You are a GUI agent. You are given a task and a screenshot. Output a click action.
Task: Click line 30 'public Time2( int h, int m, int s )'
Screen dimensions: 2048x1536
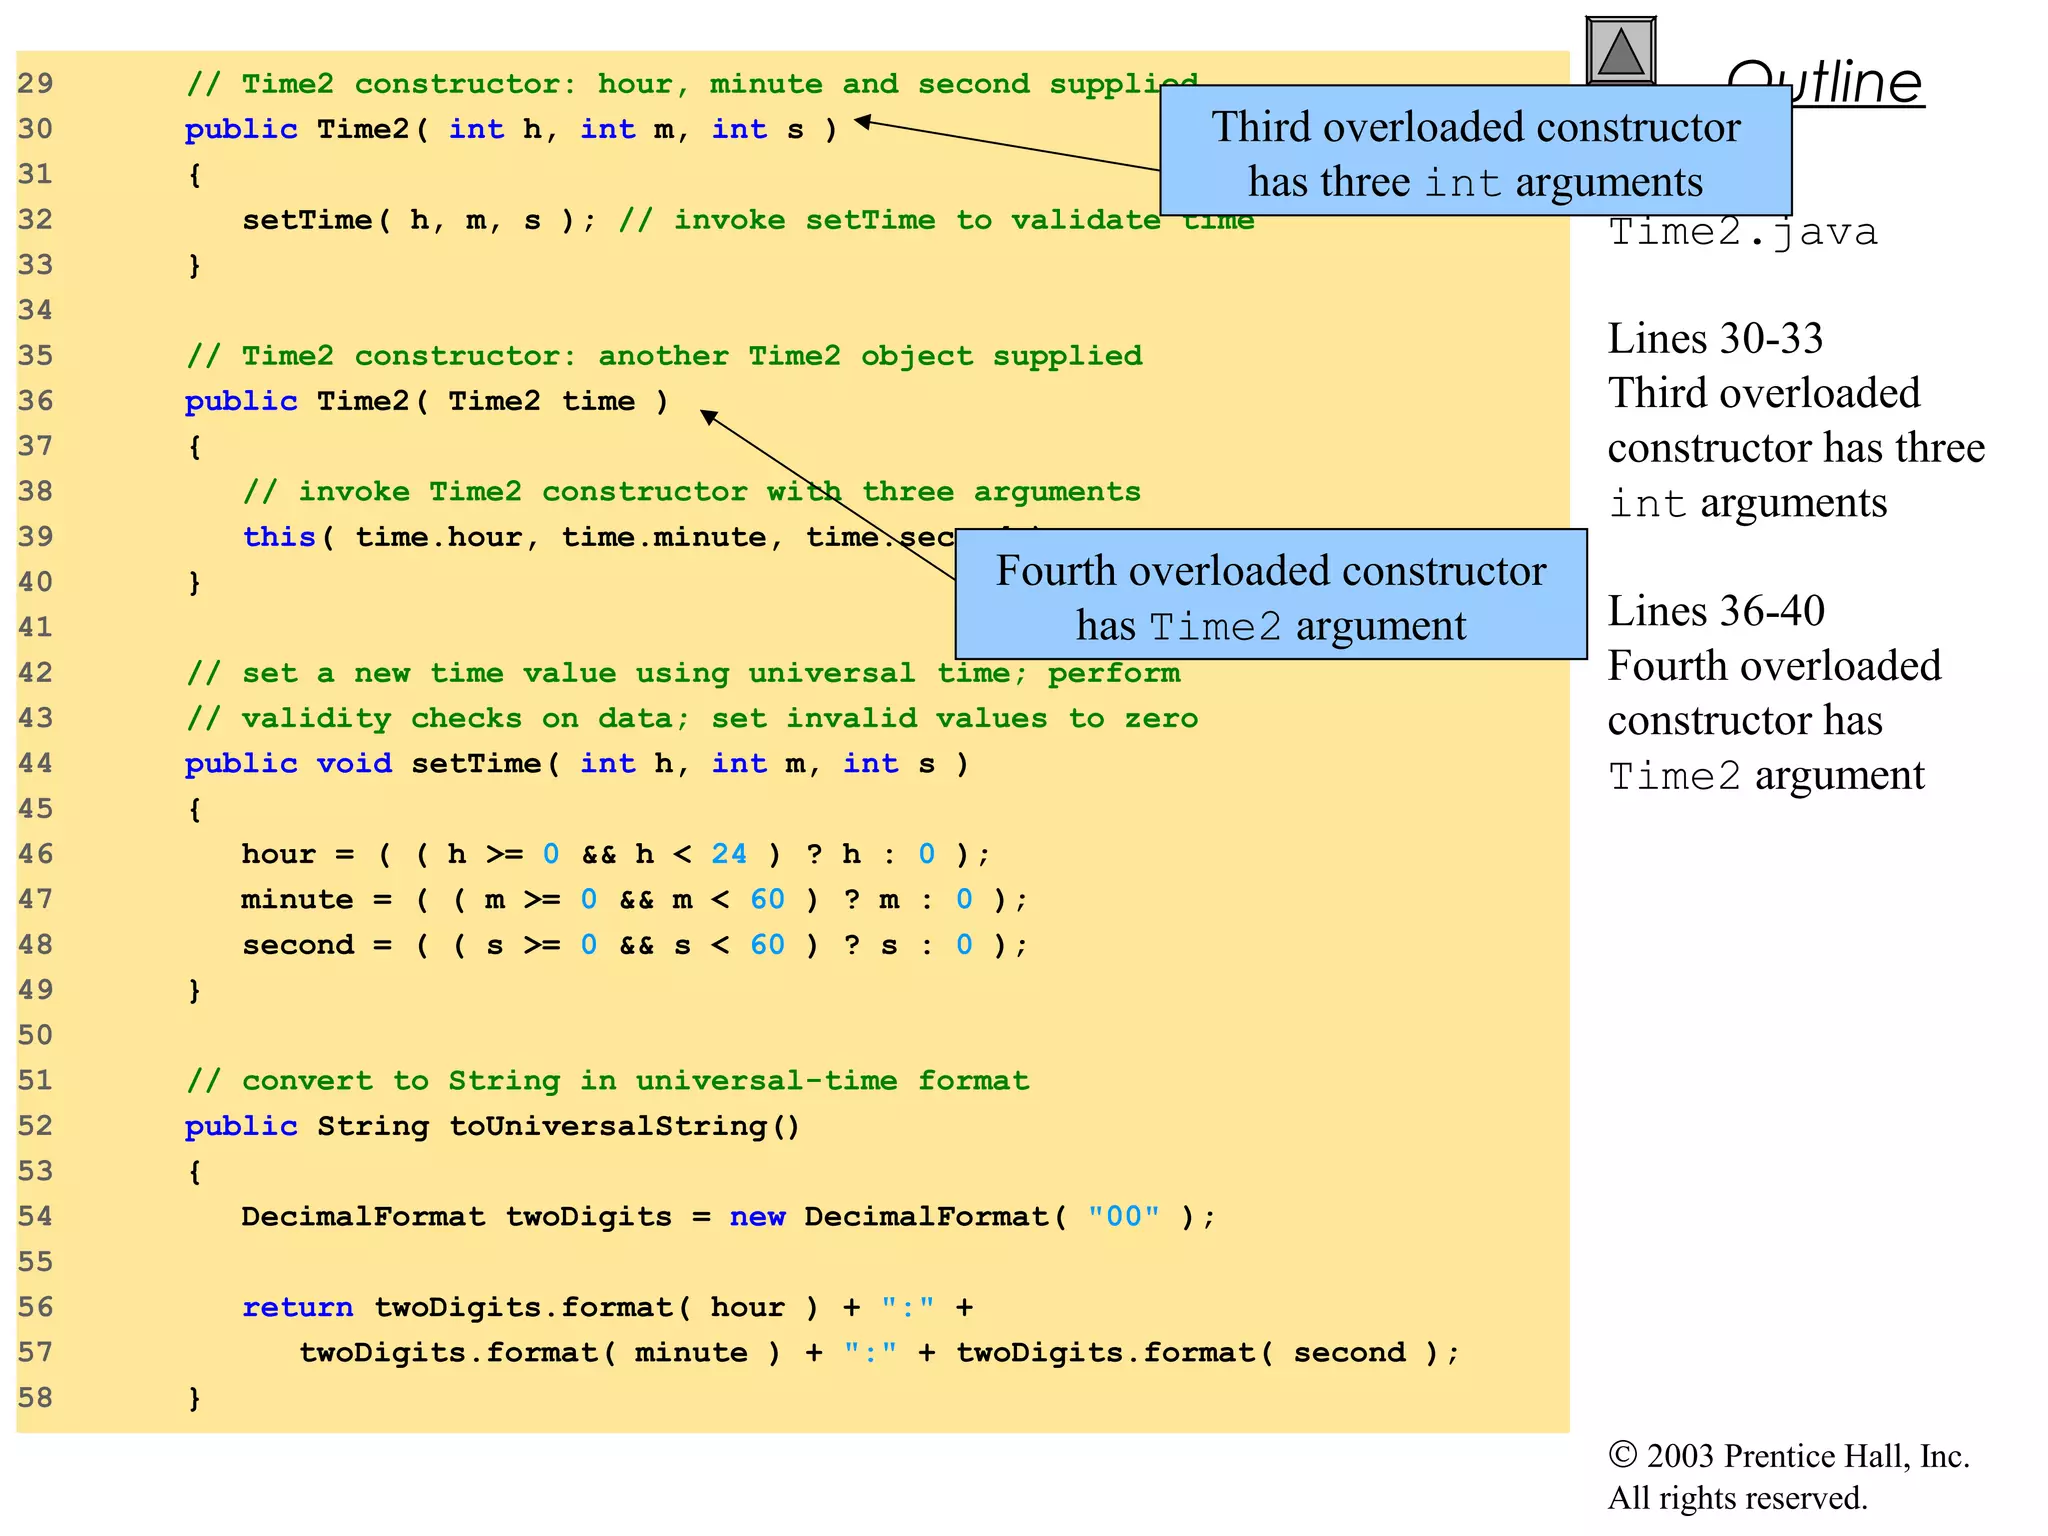[x=511, y=130]
